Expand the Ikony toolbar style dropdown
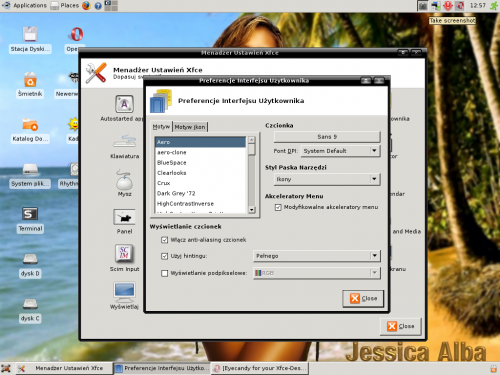This screenshot has height=375, width=500. pos(327,179)
